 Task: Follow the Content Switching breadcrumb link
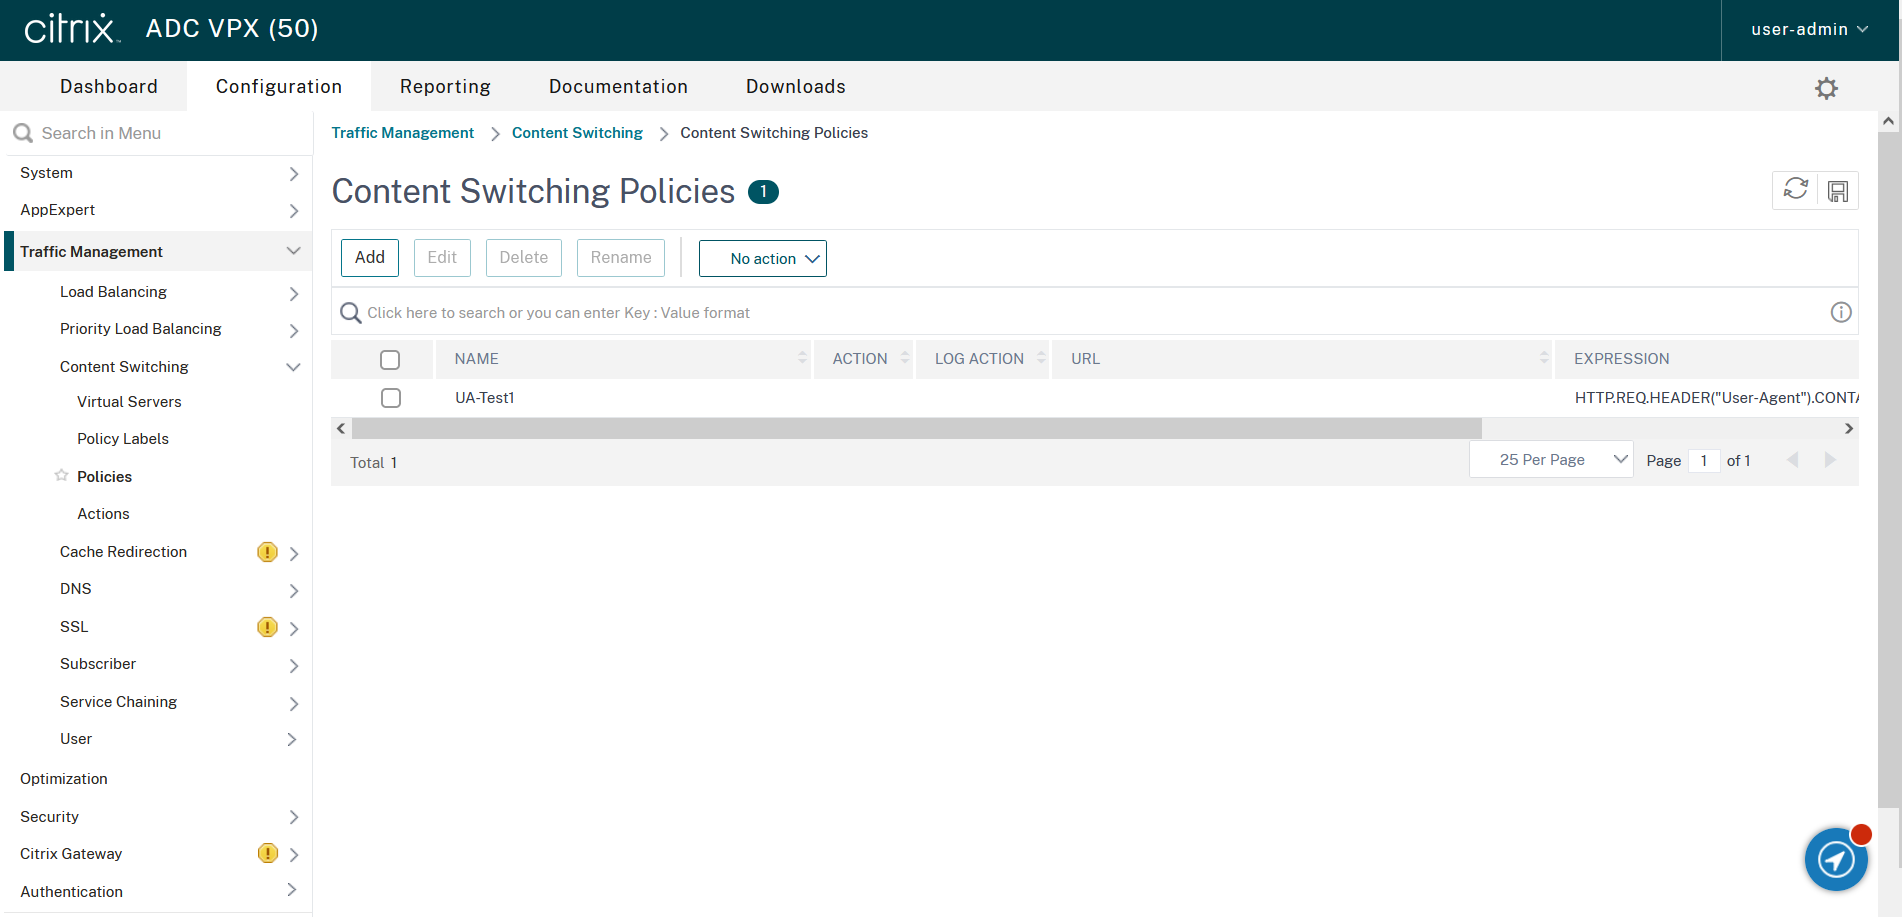577,133
